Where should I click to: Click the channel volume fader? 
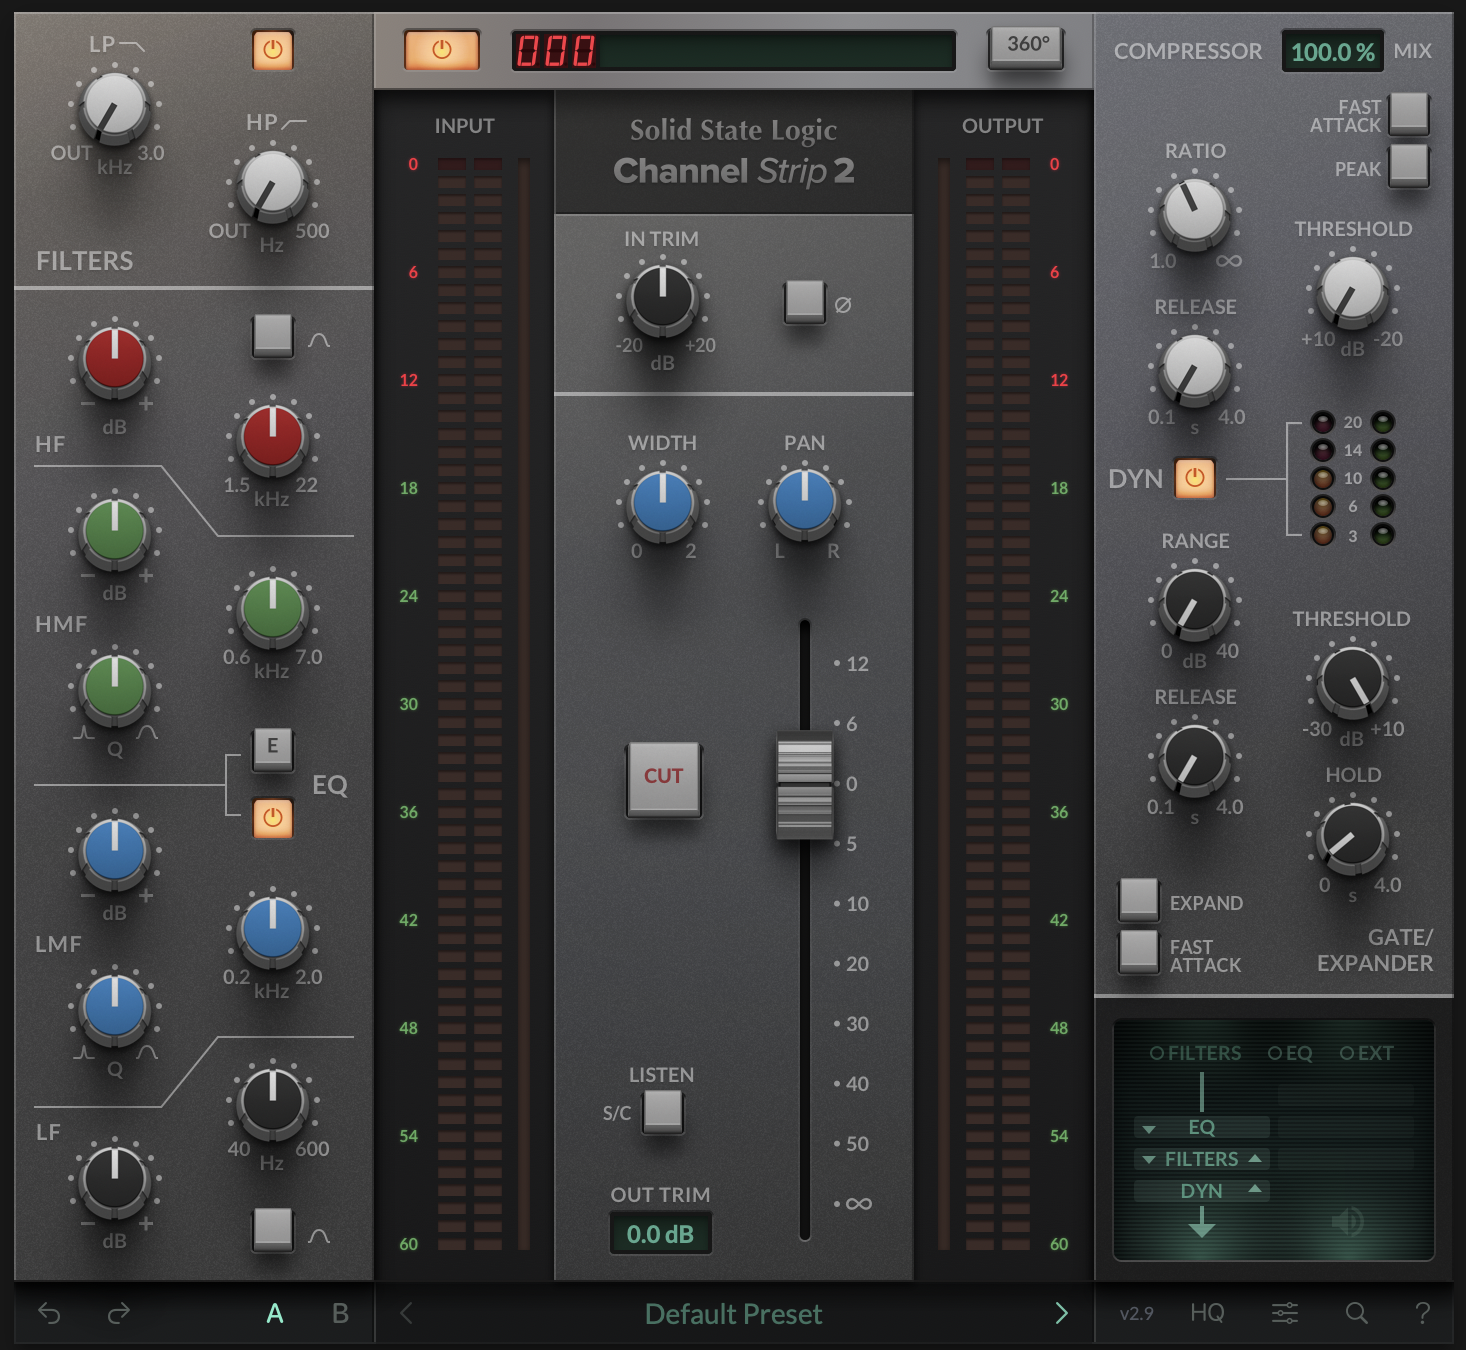tap(805, 785)
